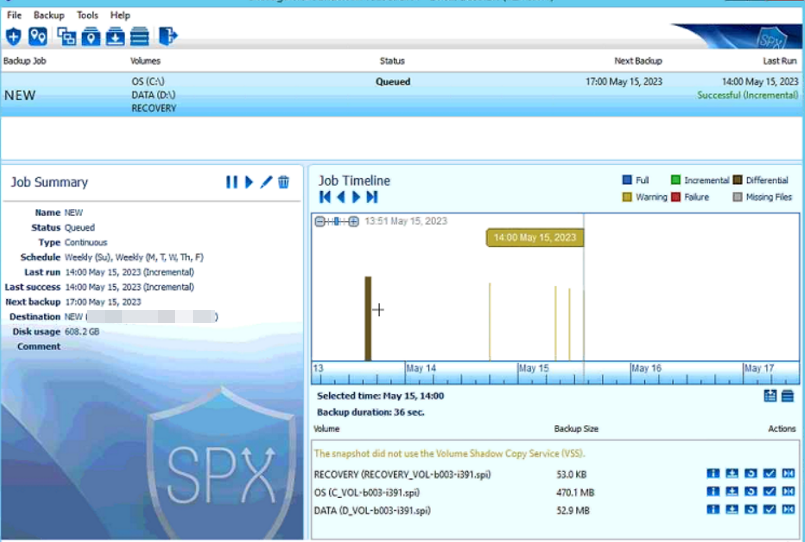Click the Incremental legend green swatch
Screen dimensions: 805x542
pyautogui.click(x=676, y=180)
